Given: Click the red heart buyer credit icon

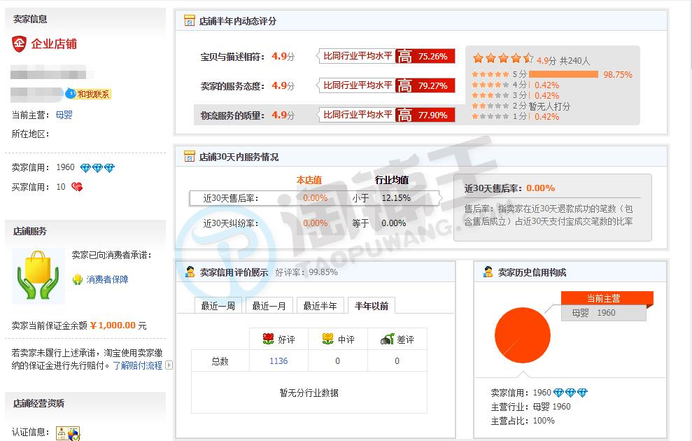Looking at the screenshot, I should 76,187.
